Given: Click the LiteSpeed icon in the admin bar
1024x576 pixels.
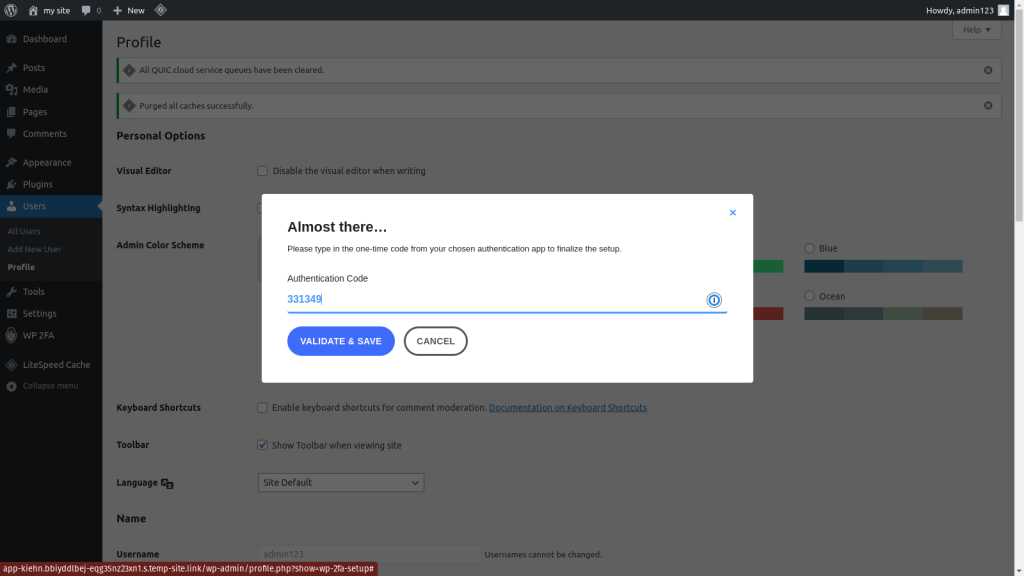Looking at the screenshot, I should [x=160, y=10].
